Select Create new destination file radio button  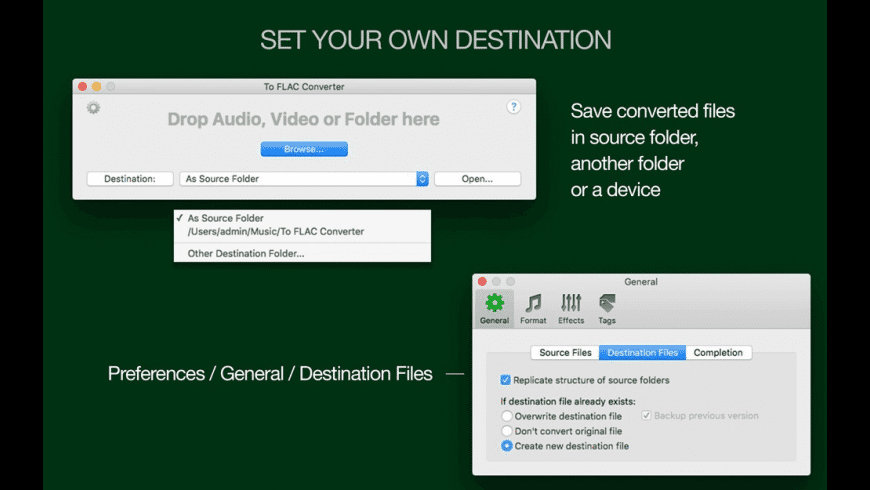pyautogui.click(x=507, y=446)
